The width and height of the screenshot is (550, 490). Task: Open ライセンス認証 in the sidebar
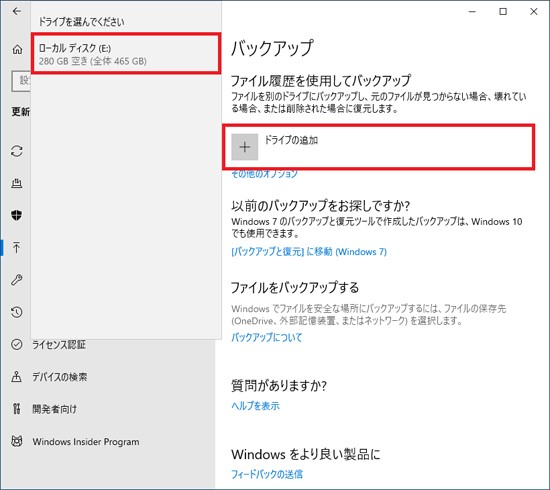59,345
